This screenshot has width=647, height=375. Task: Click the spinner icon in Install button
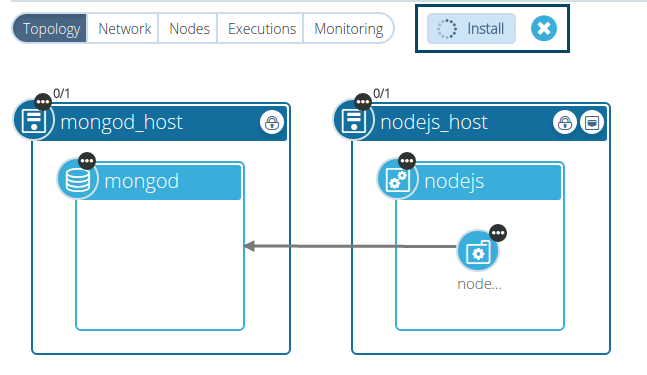point(447,29)
